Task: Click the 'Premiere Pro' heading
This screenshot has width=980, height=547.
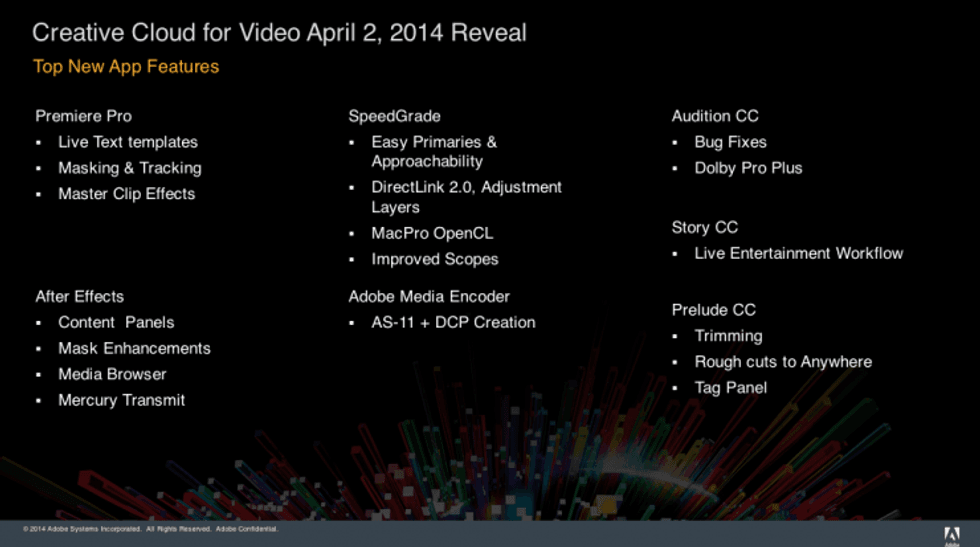Action: 84,116
